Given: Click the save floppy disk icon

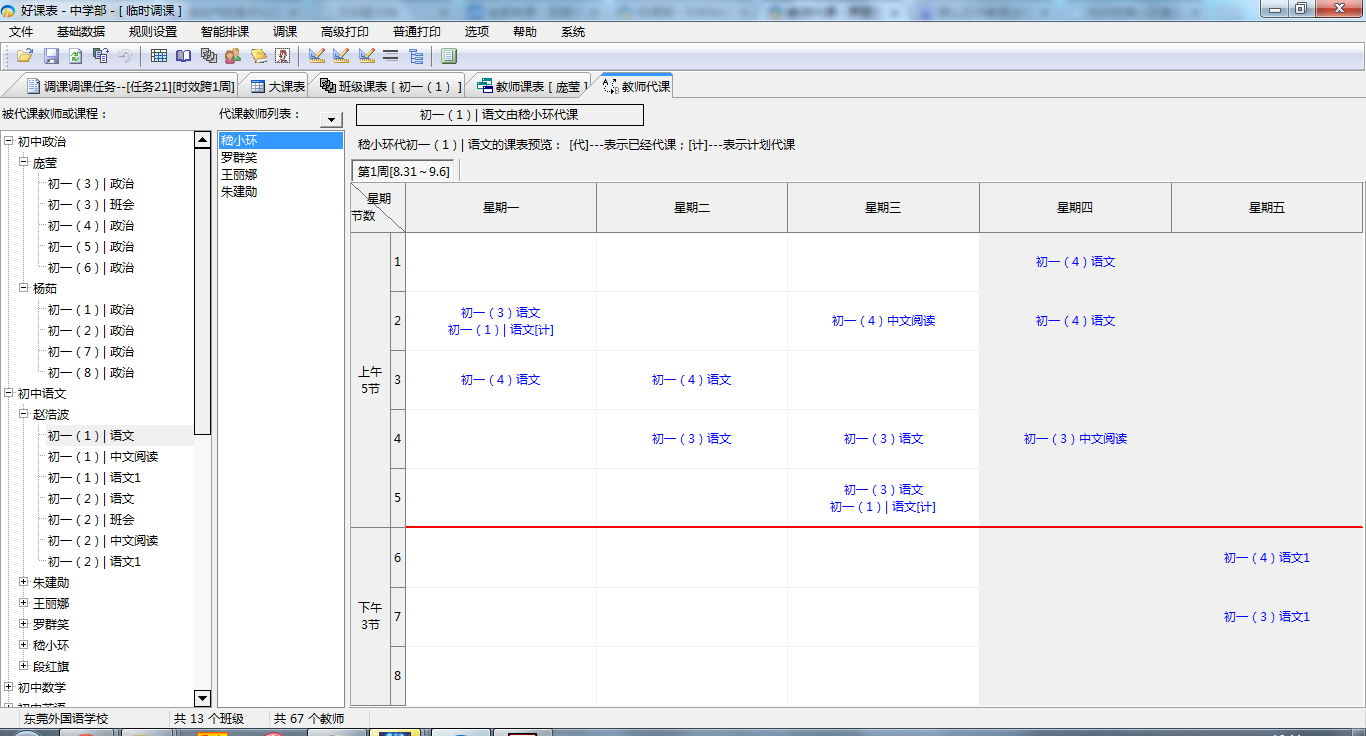Looking at the screenshot, I should pos(51,56).
